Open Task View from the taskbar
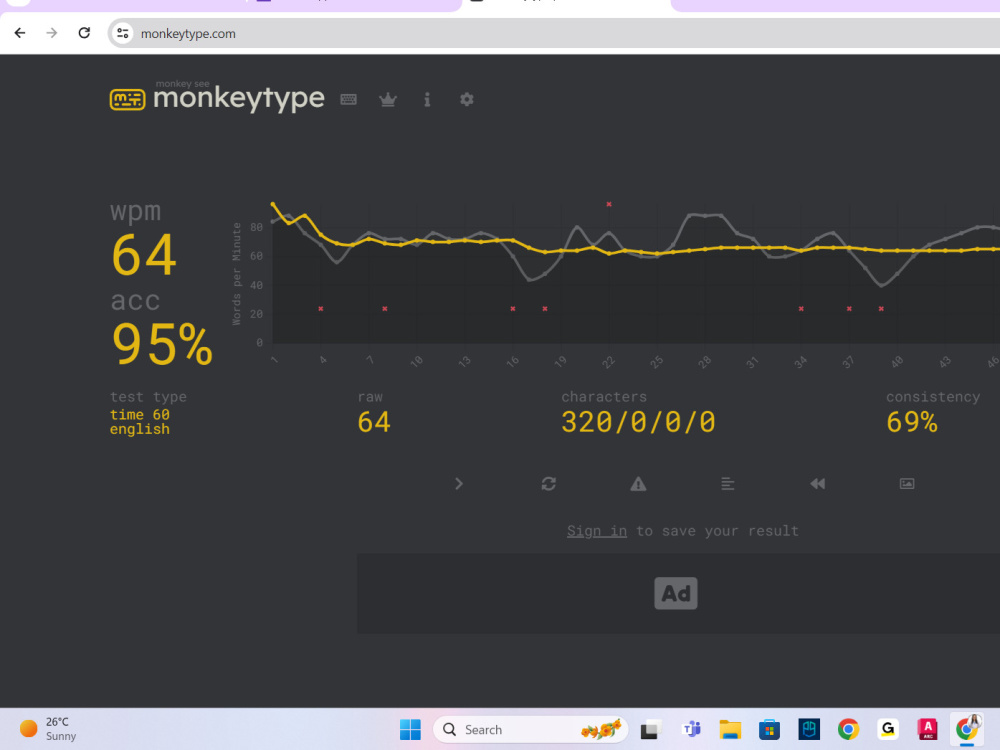Viewport: 1000px width, 750px height. point(651,729)
